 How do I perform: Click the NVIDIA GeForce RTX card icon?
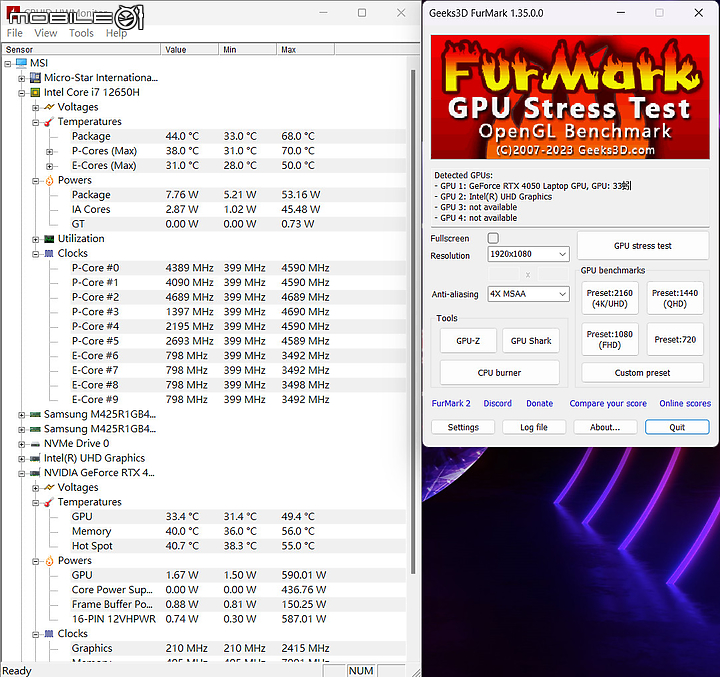tap(35, 473)
